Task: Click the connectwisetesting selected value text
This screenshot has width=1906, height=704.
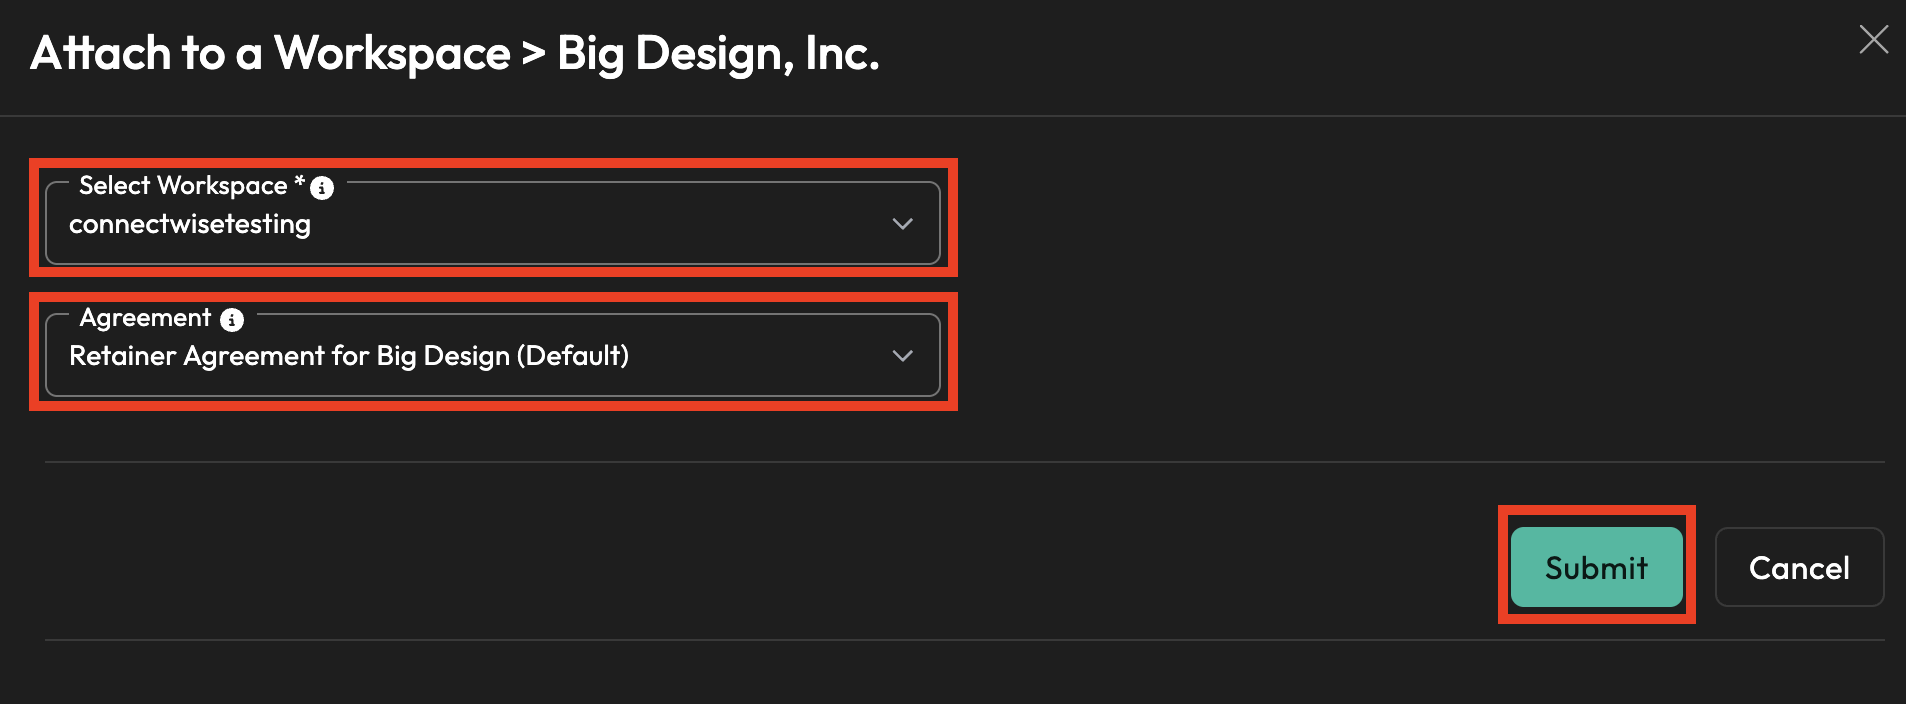Action: click(x=190, y=224)
